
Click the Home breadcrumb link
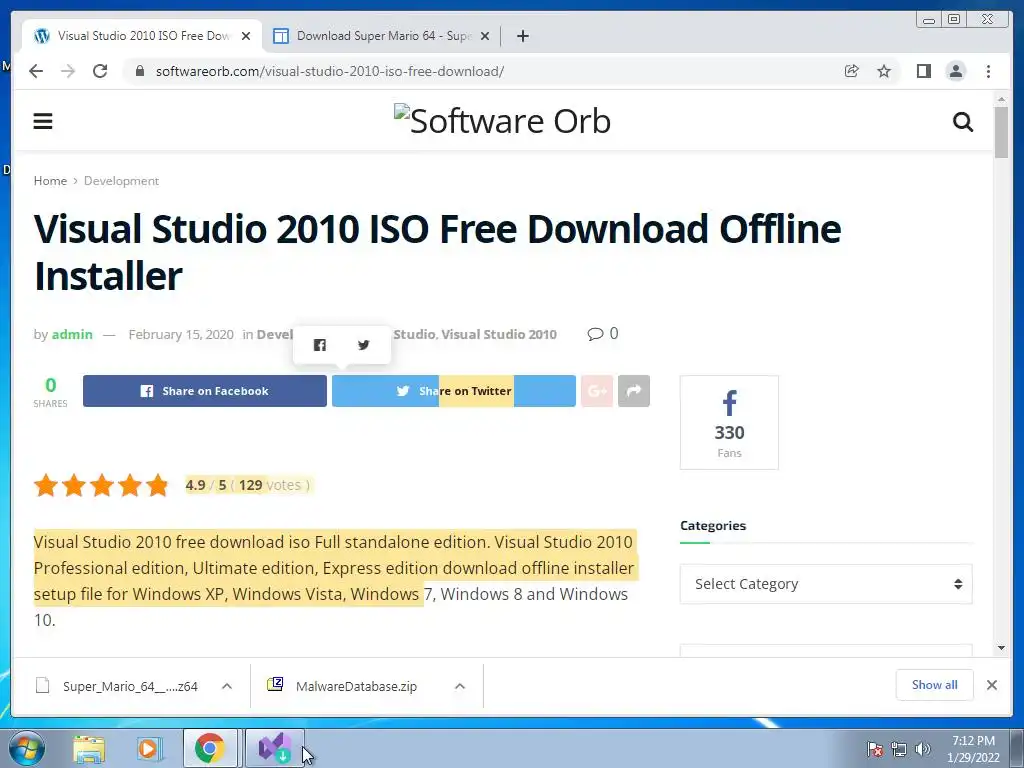coord(50,181)
